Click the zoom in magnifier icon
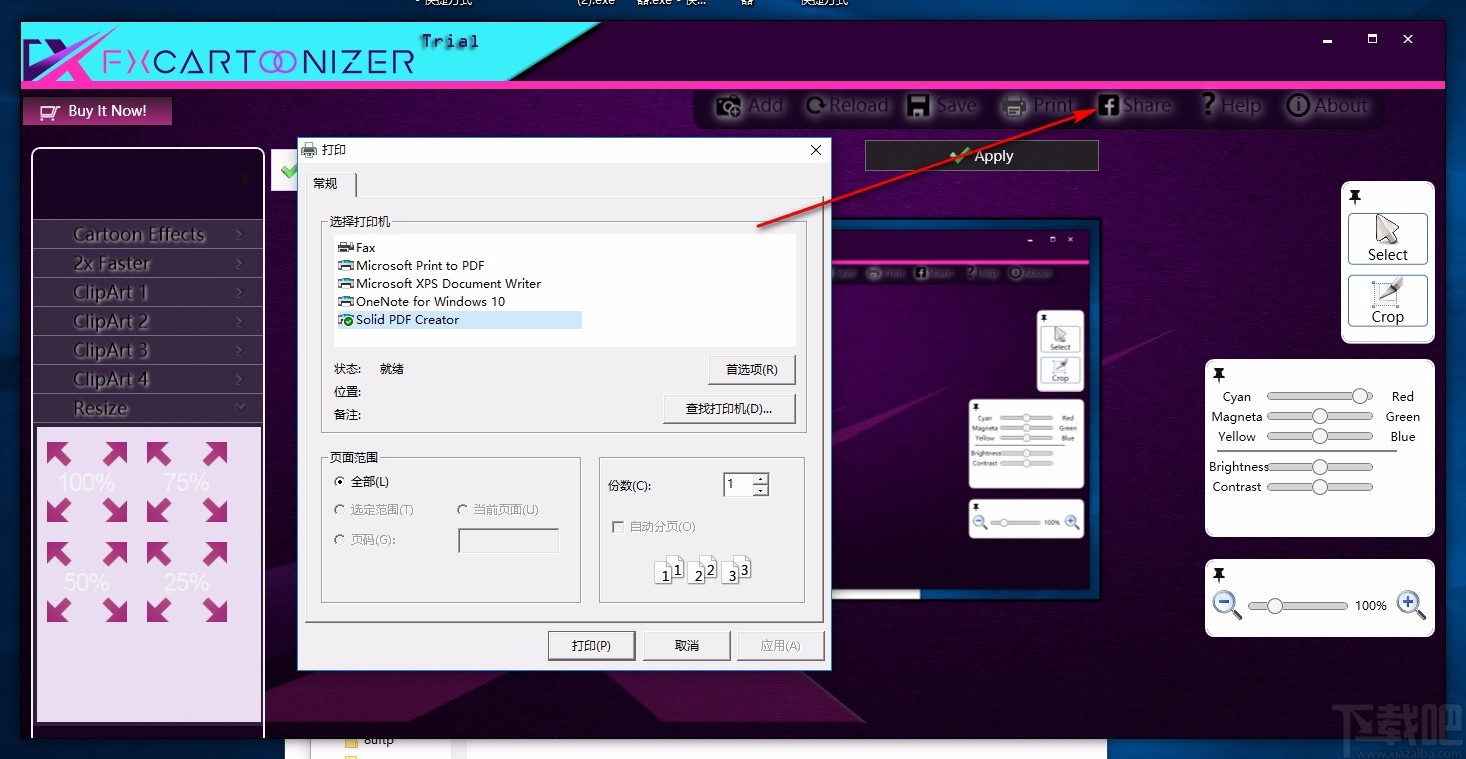 pos(1411,605)
